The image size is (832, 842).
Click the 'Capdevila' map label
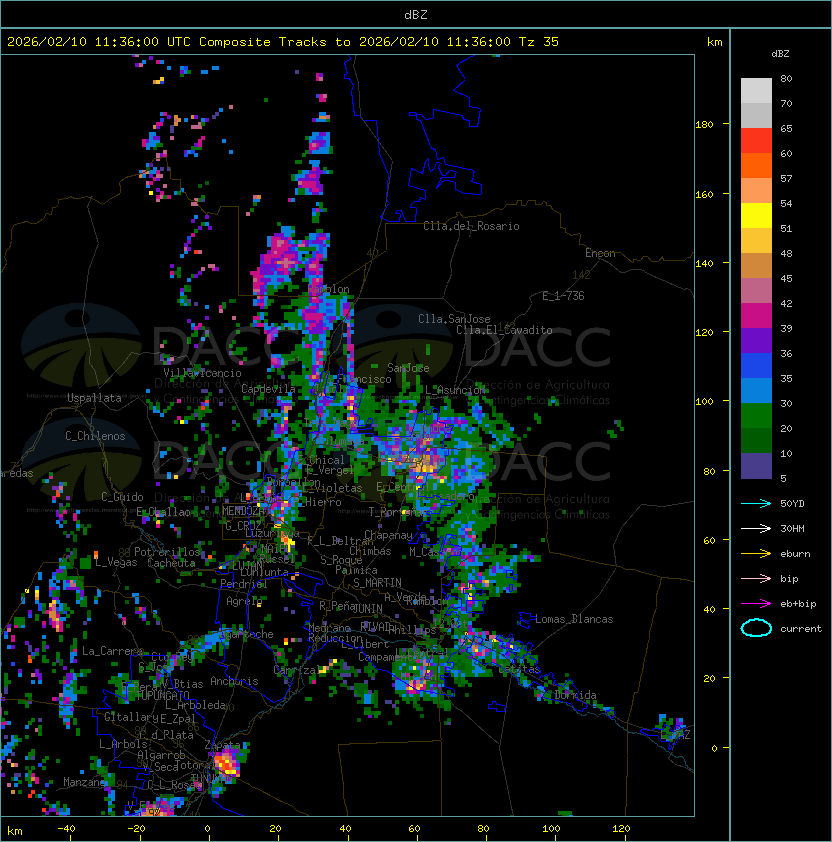[x=268, y=389]
